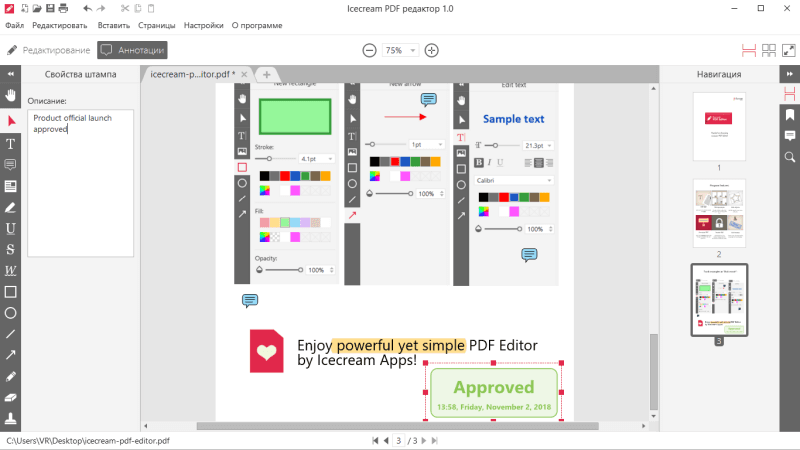Click the Open file icon
Screen dimensions: 800x450
pos(37,8)
